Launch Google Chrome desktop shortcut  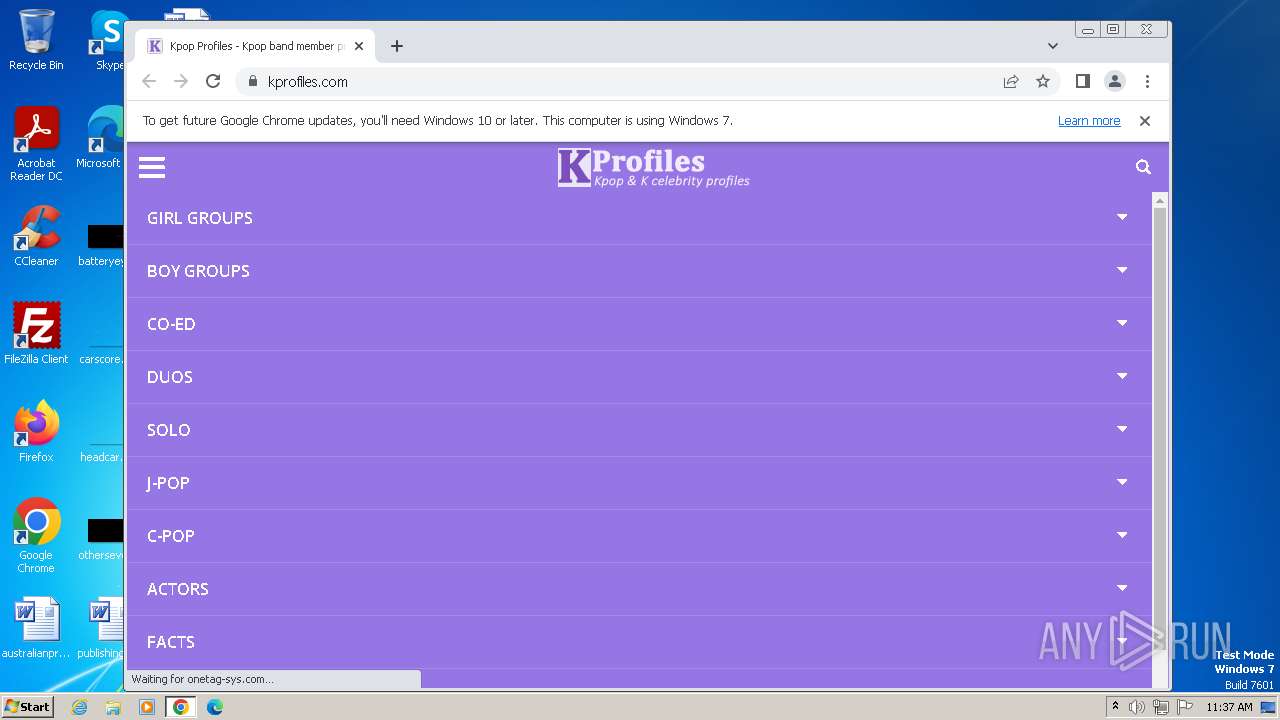tap(36, 535)
